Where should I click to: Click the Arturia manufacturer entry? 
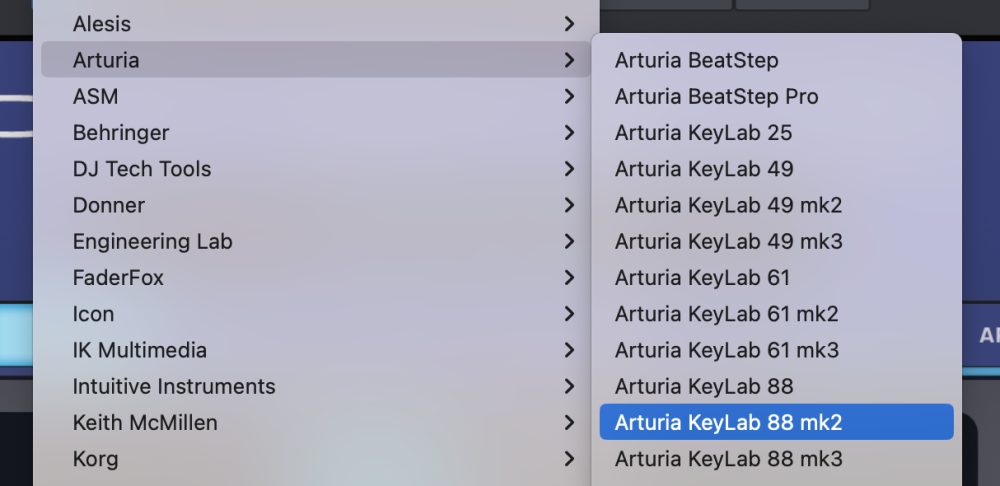(106, 60)
